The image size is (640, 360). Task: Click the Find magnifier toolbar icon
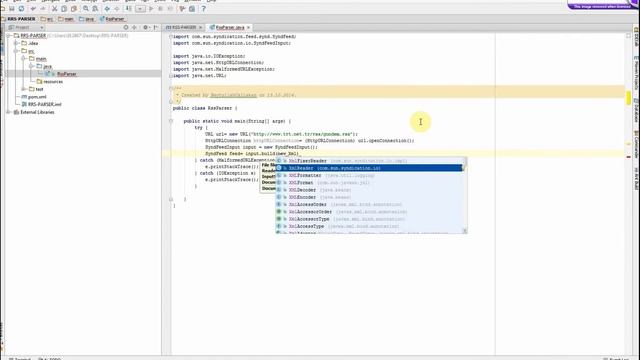(86, 9)
